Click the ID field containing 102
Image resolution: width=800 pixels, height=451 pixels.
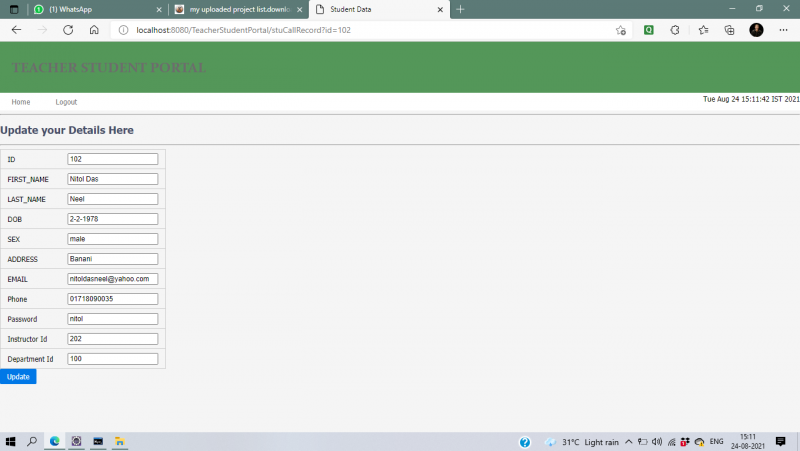[113, 159]
